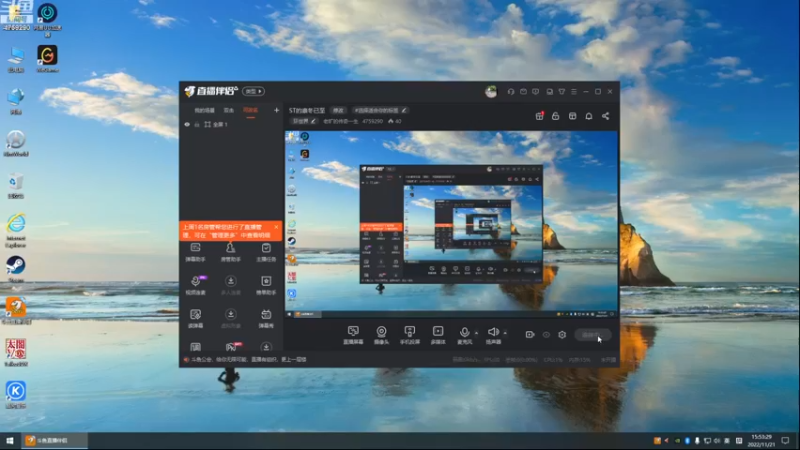
Task: Click the start streaming button
Action: [x=592, y=335]
